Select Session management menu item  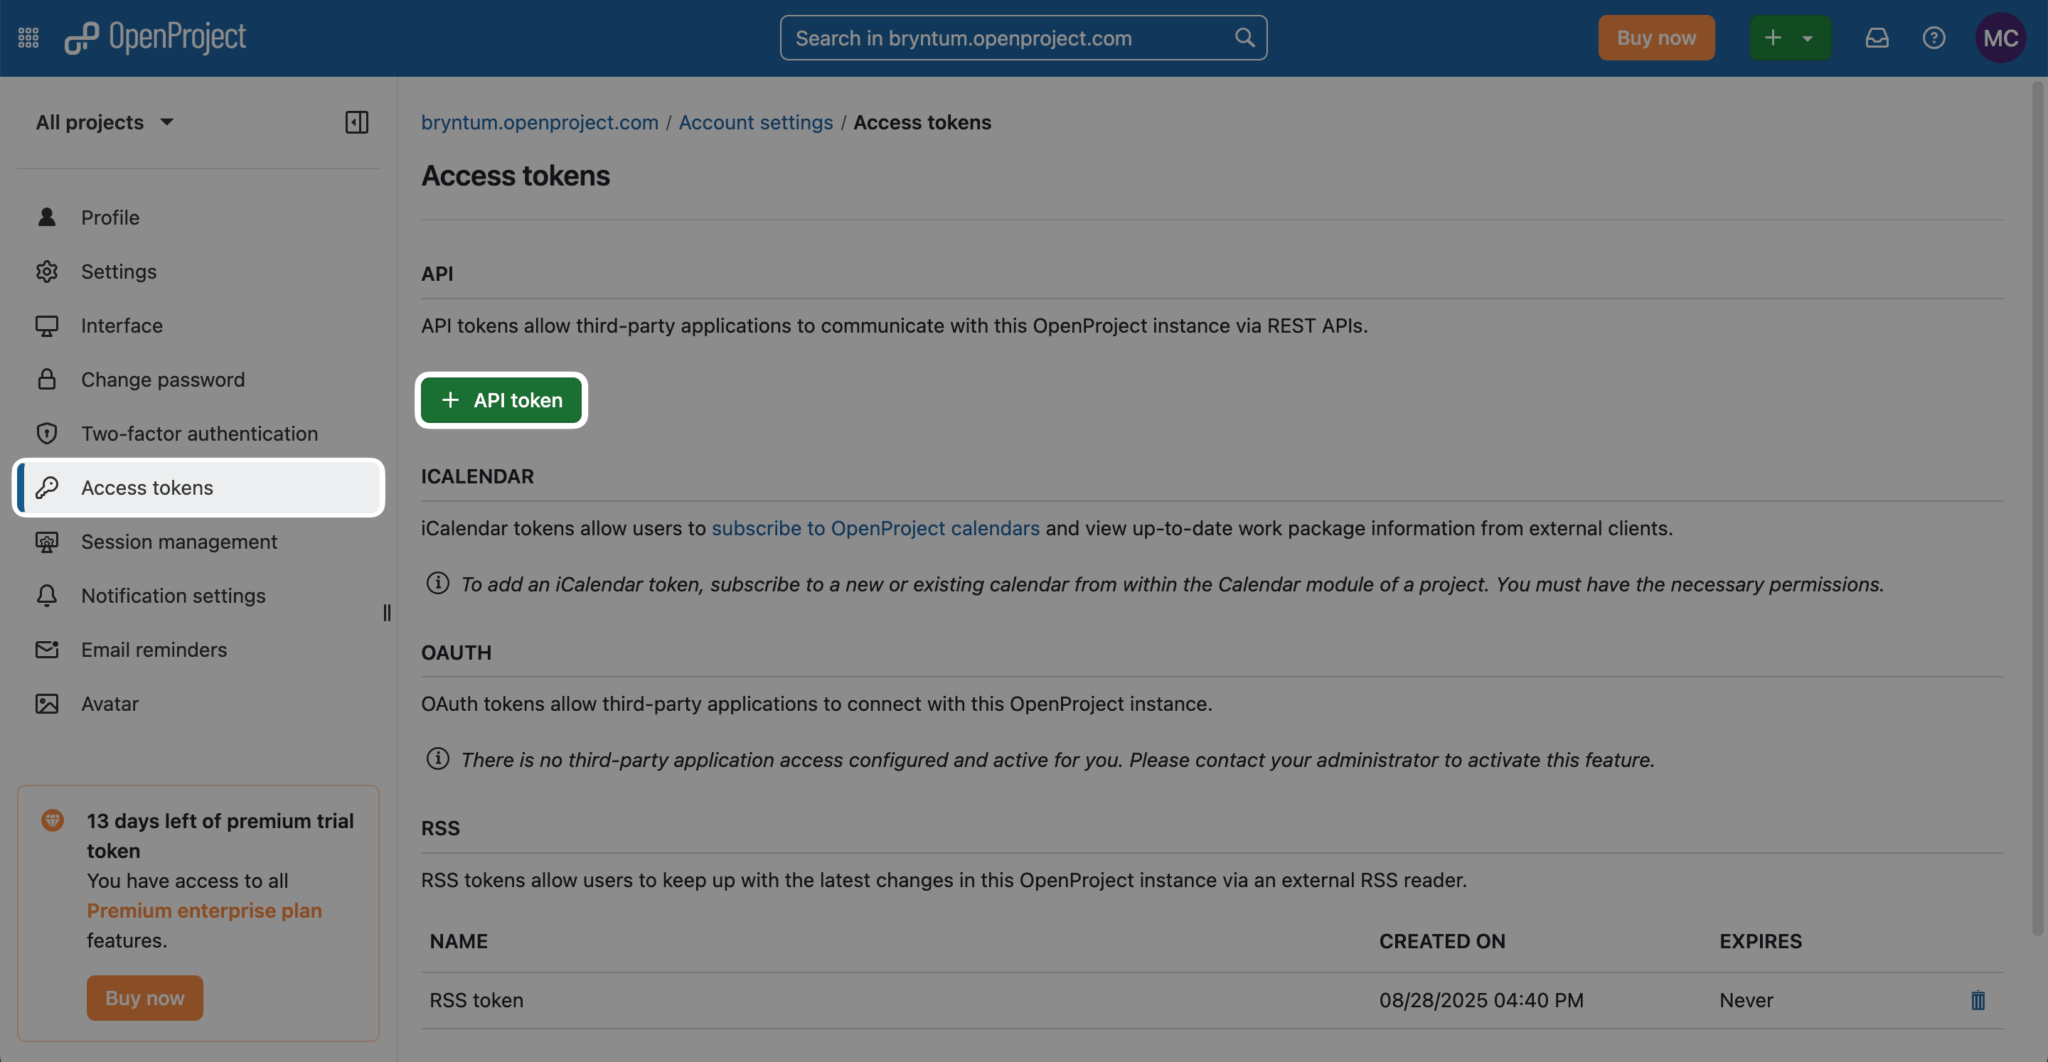coord(179,542)
